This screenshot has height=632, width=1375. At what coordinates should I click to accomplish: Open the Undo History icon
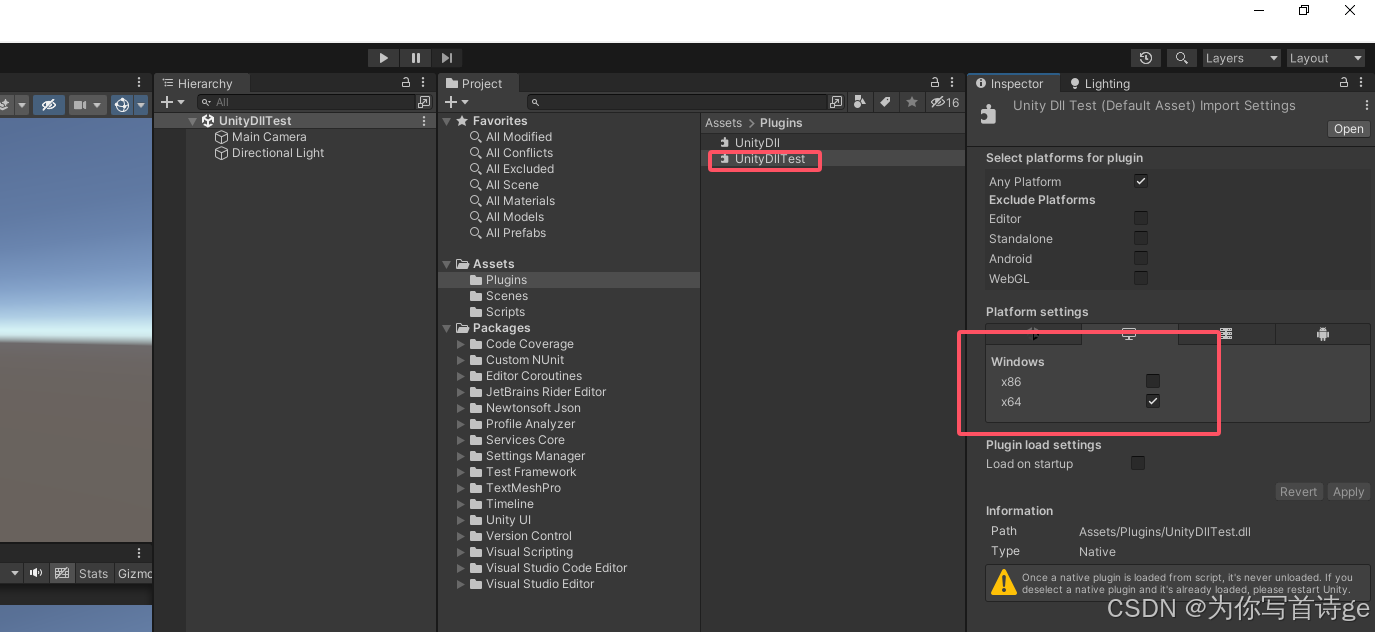click(x=1146, y=58)
